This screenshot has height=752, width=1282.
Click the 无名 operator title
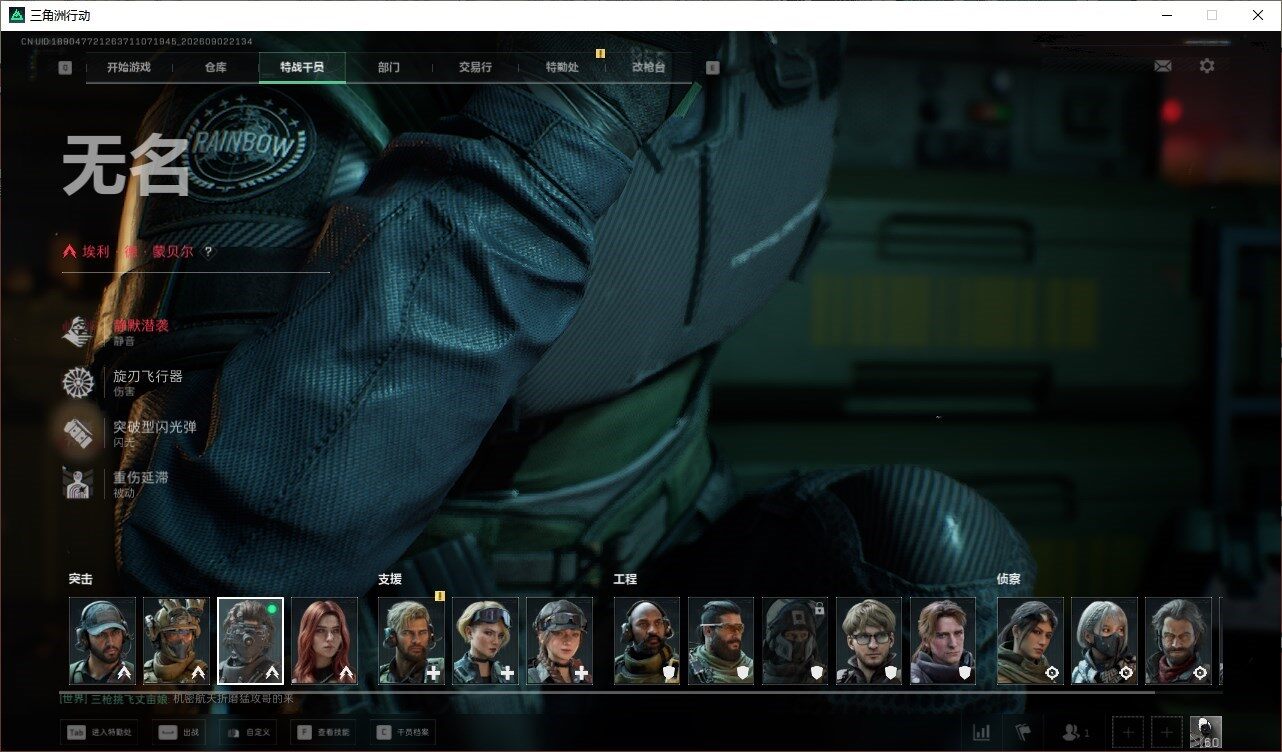pos(126,166)
